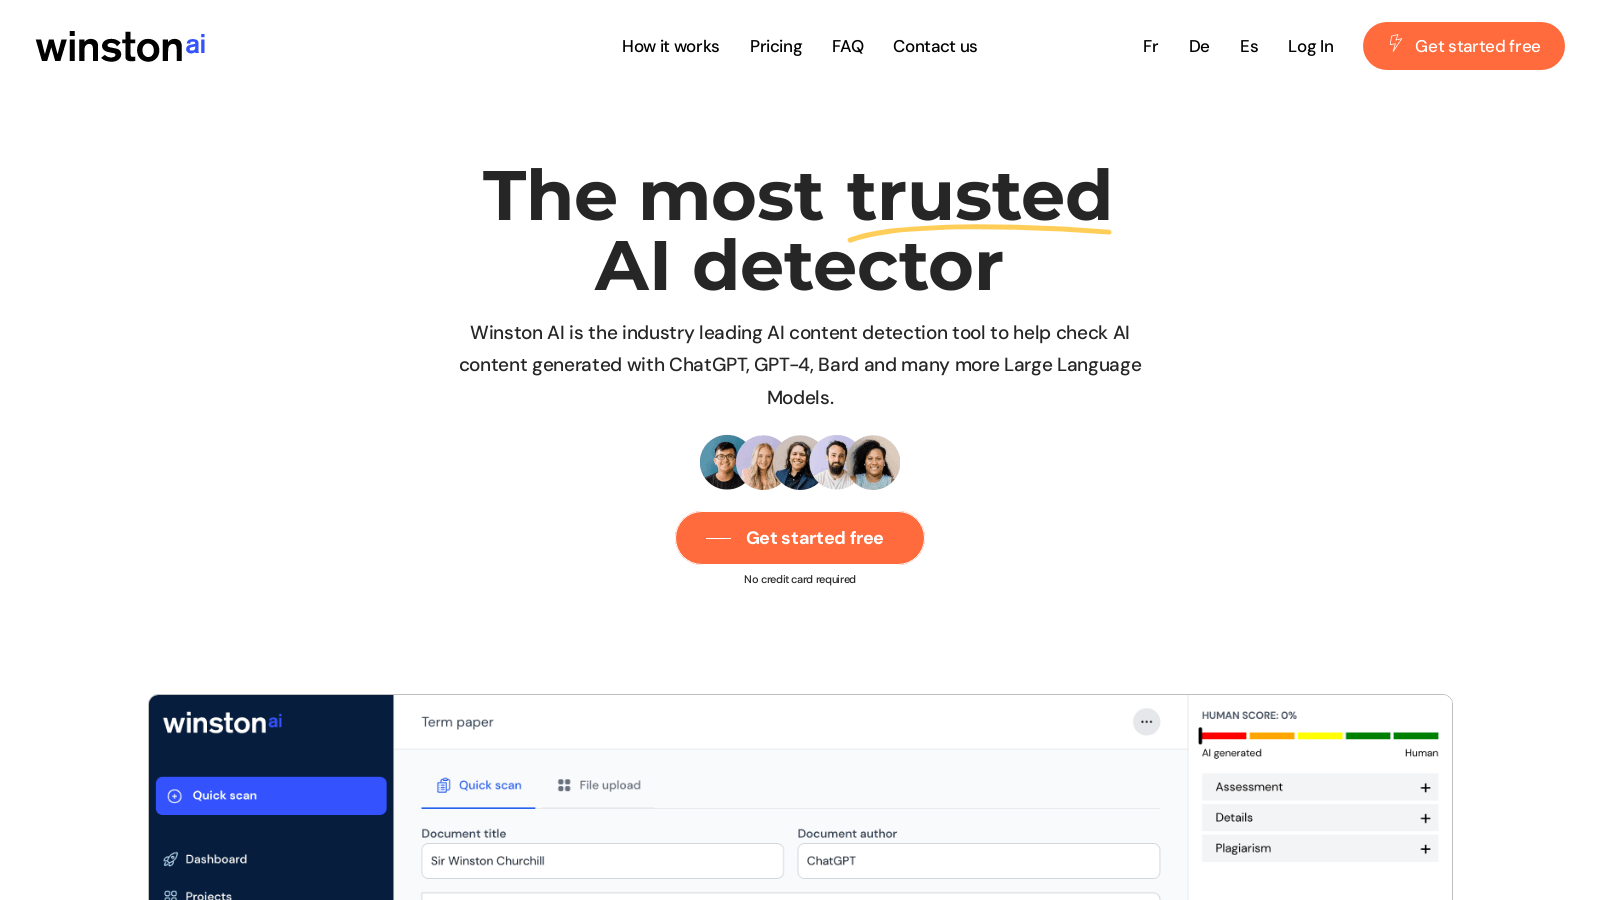
Task: Switch language to Spanish (Es)
Action: [x=1249, y=46]
